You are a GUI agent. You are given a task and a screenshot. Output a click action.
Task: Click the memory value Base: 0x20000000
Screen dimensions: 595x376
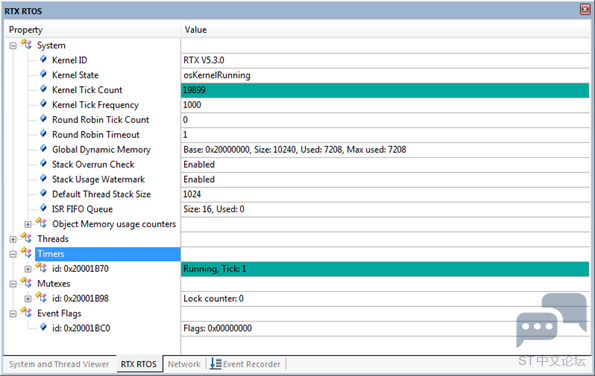coord(294,149)
